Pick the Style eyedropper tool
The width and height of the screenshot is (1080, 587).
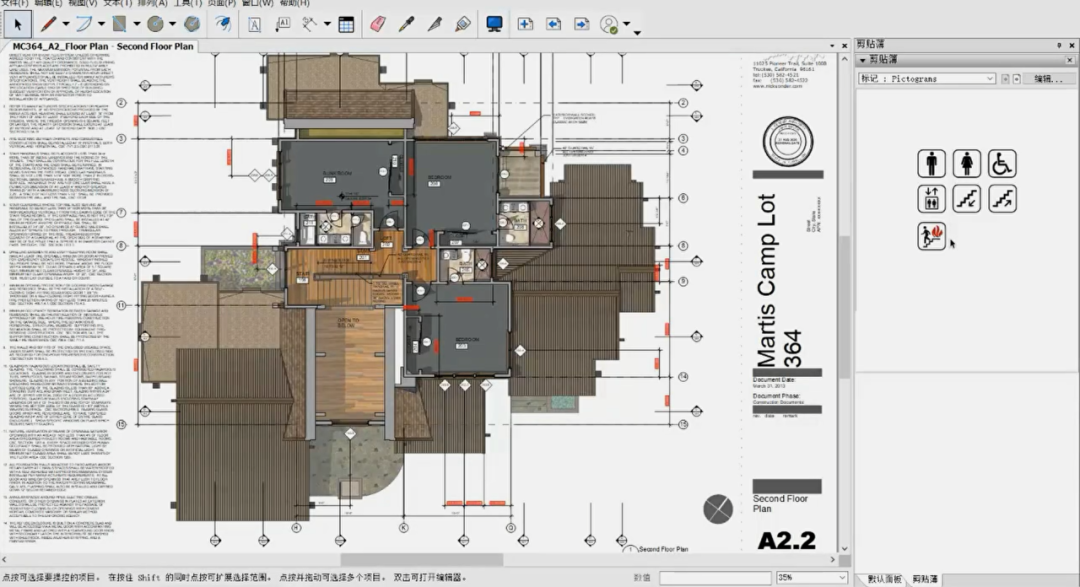click(406, 25)
